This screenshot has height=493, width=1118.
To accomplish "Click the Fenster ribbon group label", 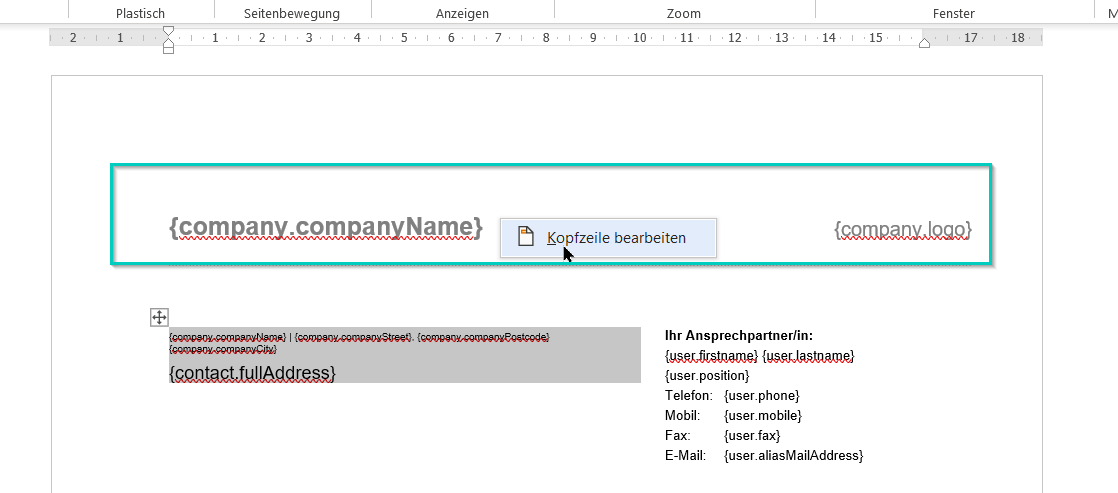I will coord(953,14).
